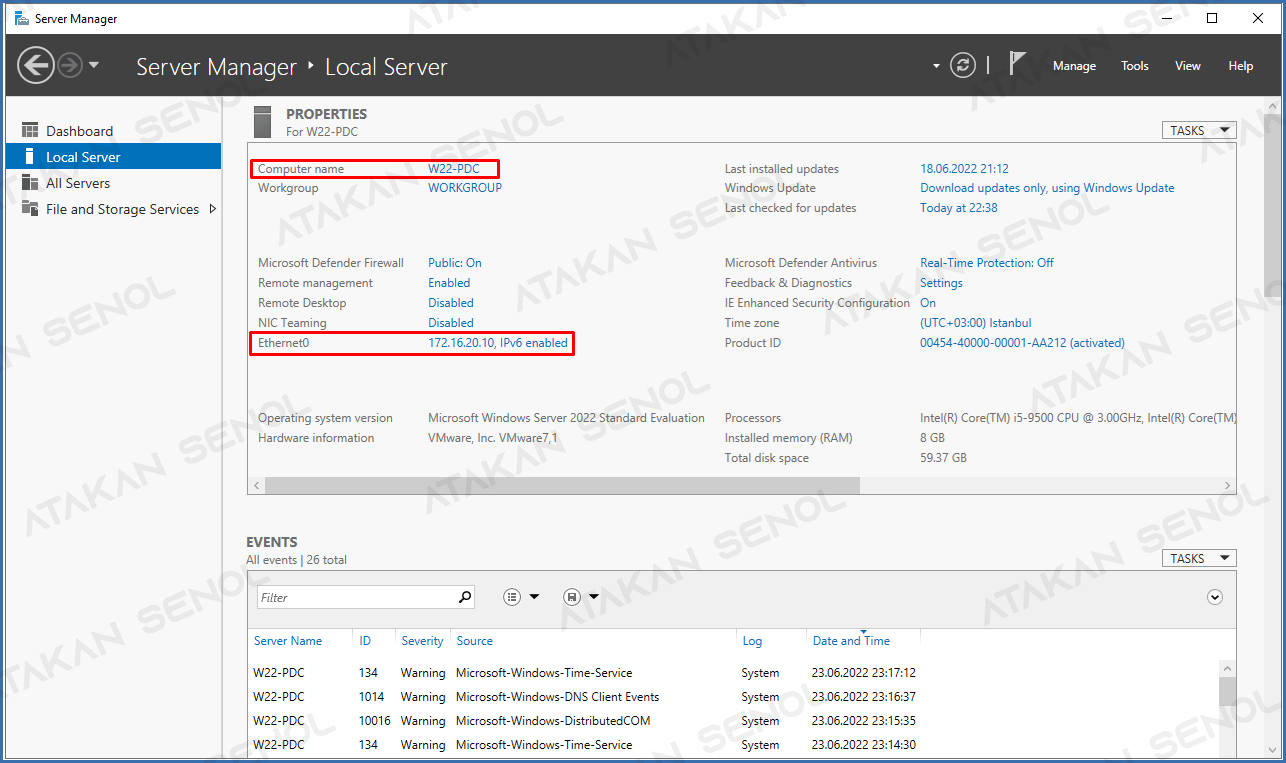Open the dropdown arrow beside the refresh icon
The image size is (1286, 763).
[x=937, y=66]
